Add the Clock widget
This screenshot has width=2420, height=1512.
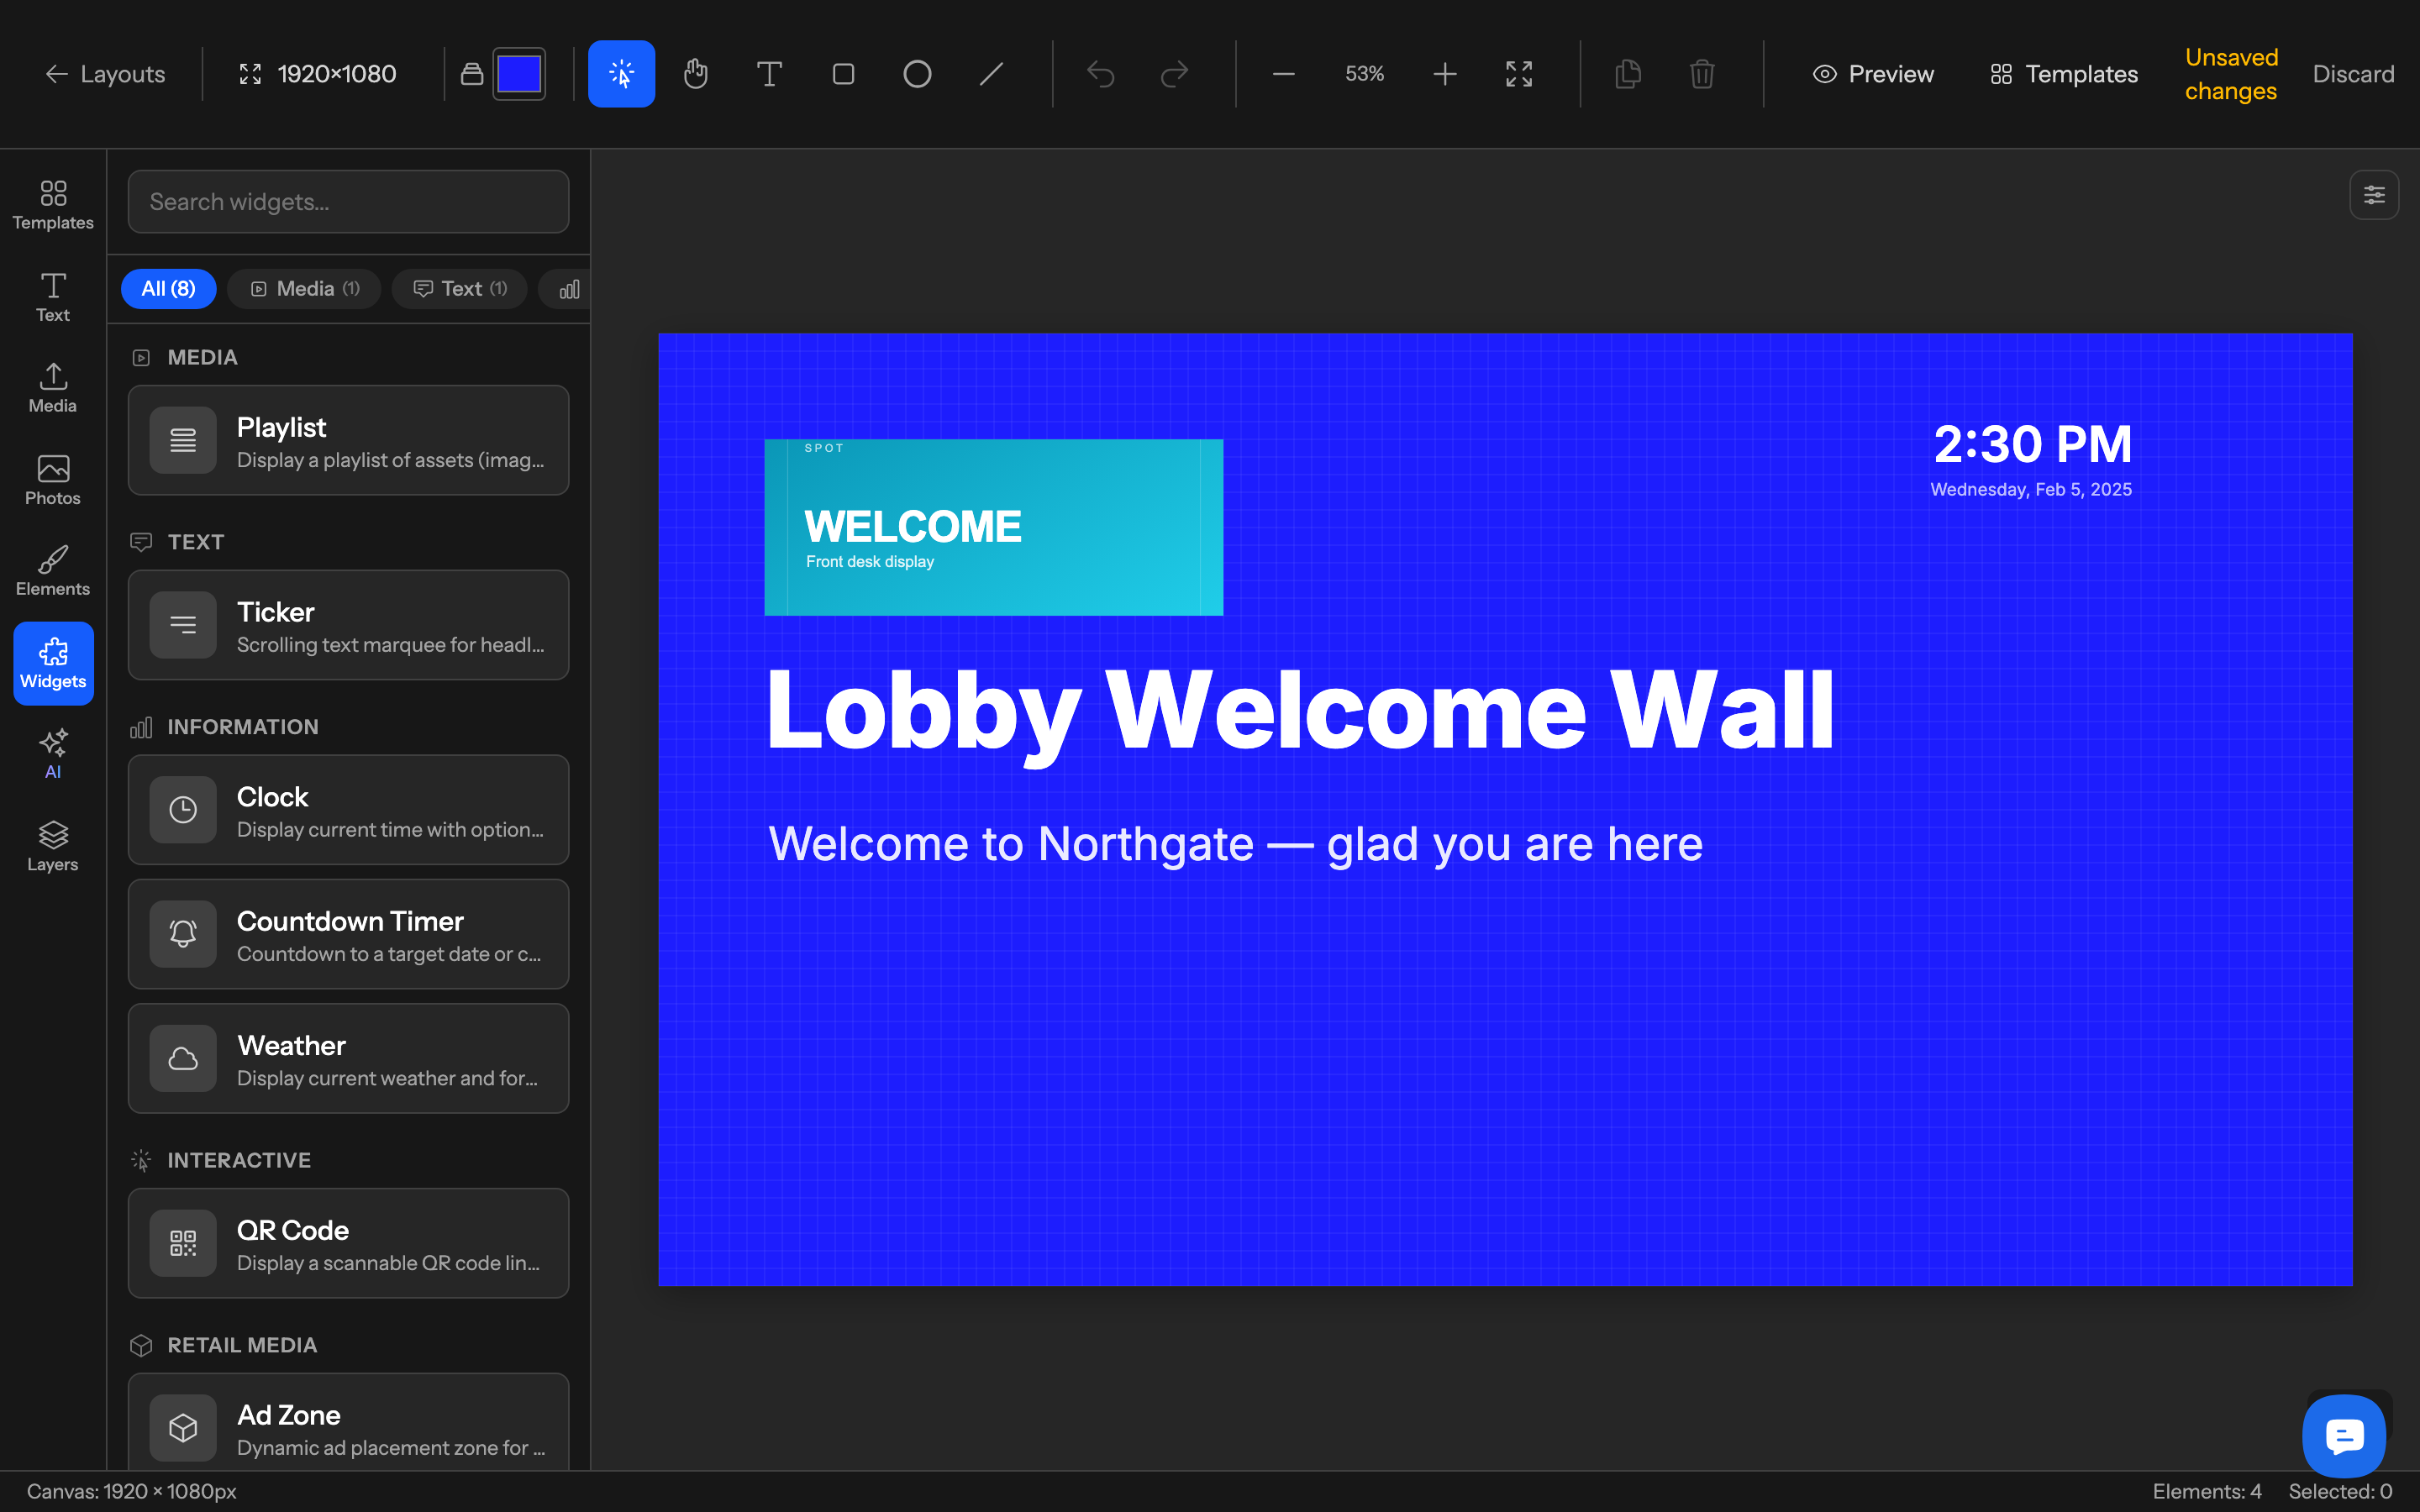point(348,810)
